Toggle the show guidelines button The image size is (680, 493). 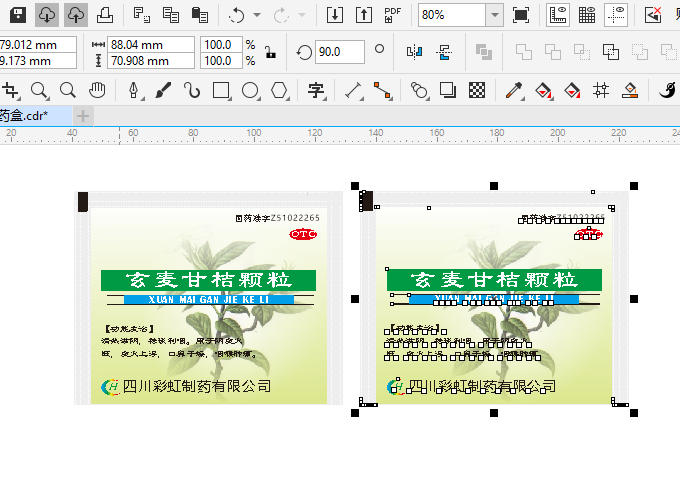[616, 15]
